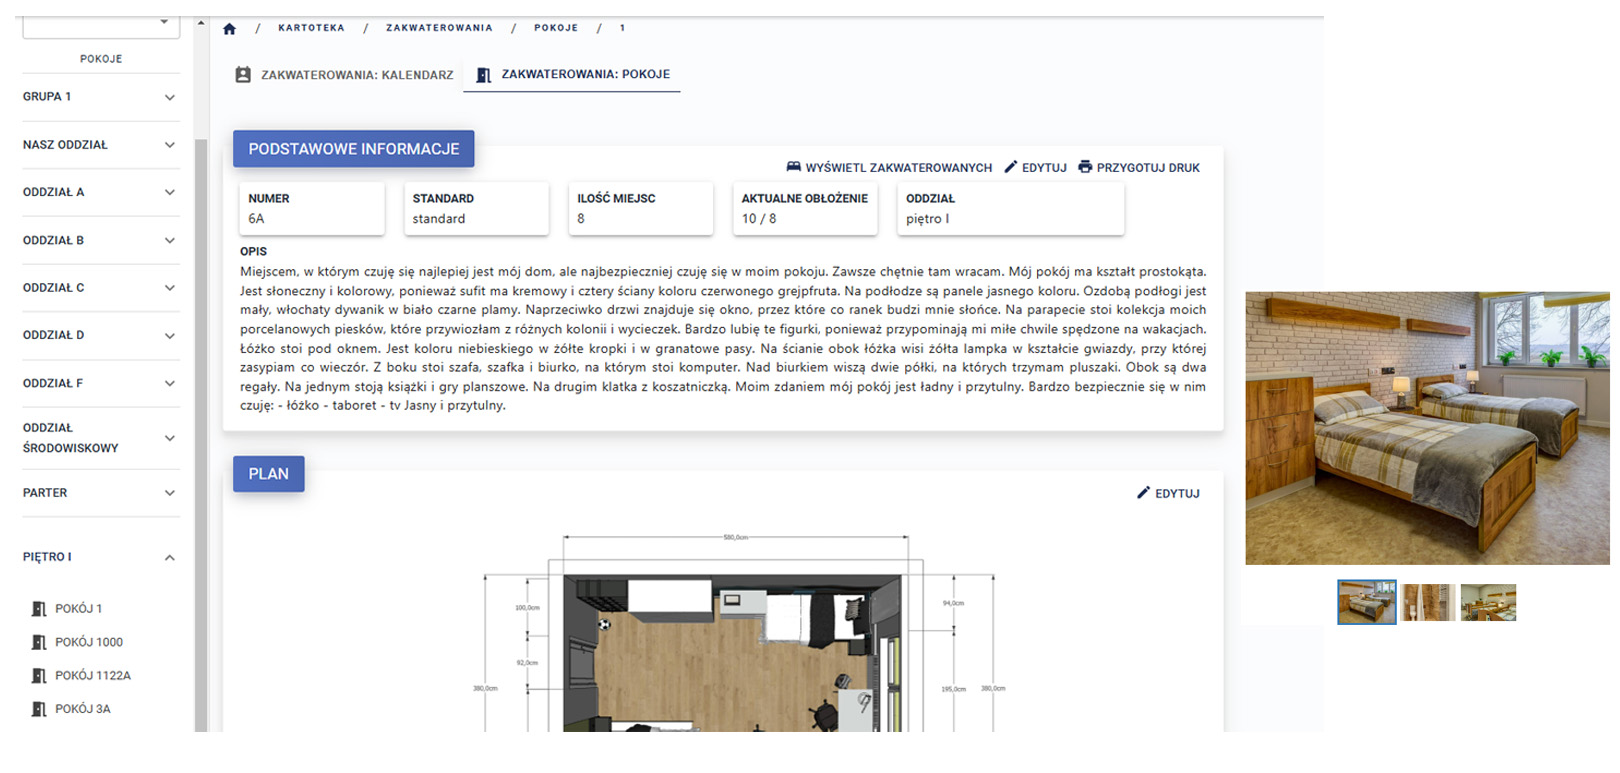Expand the Grupa 1 section
The width and height of the screenshot is (1620, 773).
(x=169, y=98)
